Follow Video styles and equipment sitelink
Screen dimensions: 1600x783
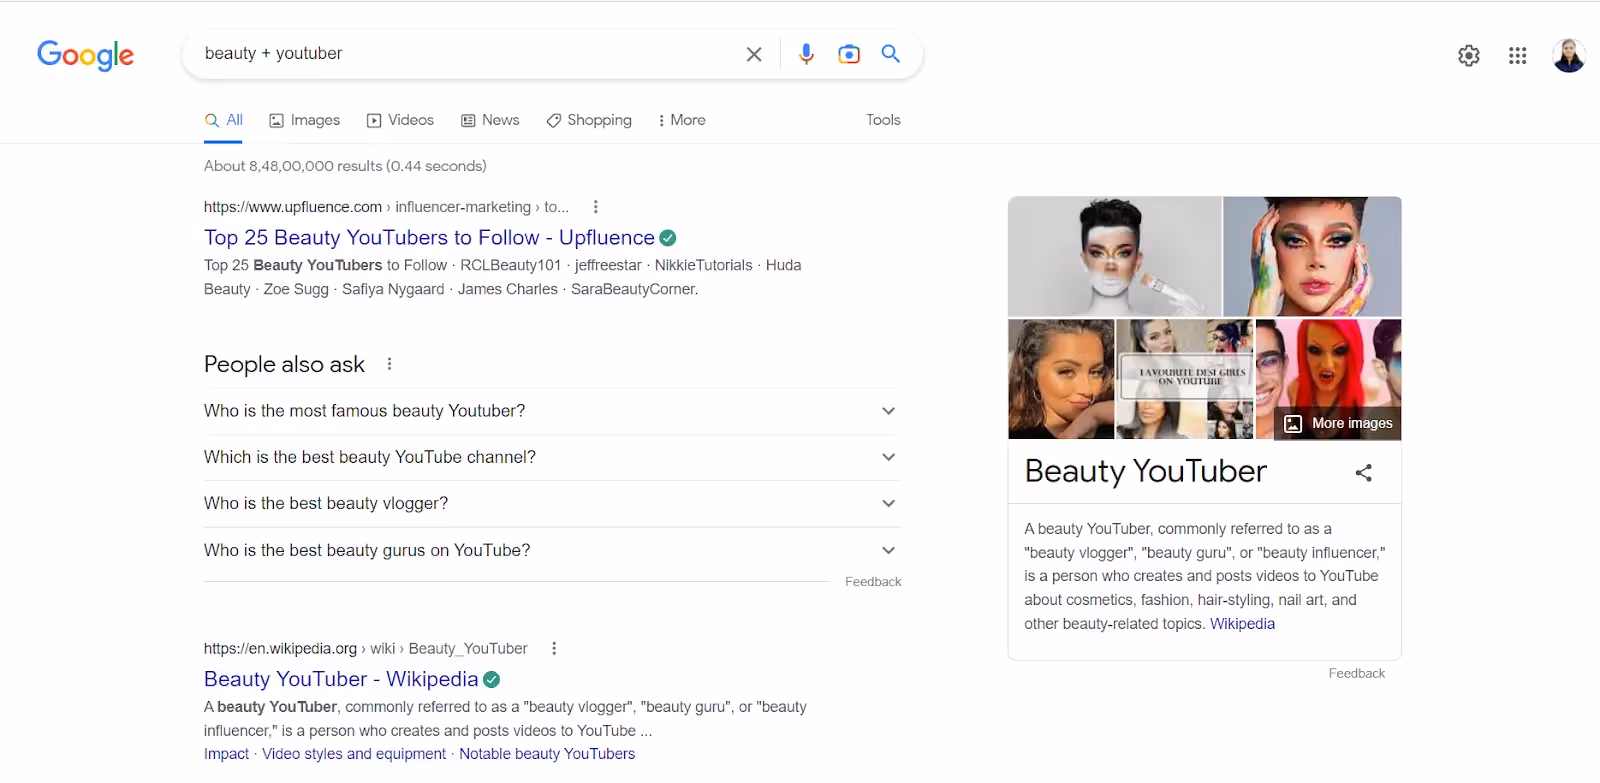354,754
